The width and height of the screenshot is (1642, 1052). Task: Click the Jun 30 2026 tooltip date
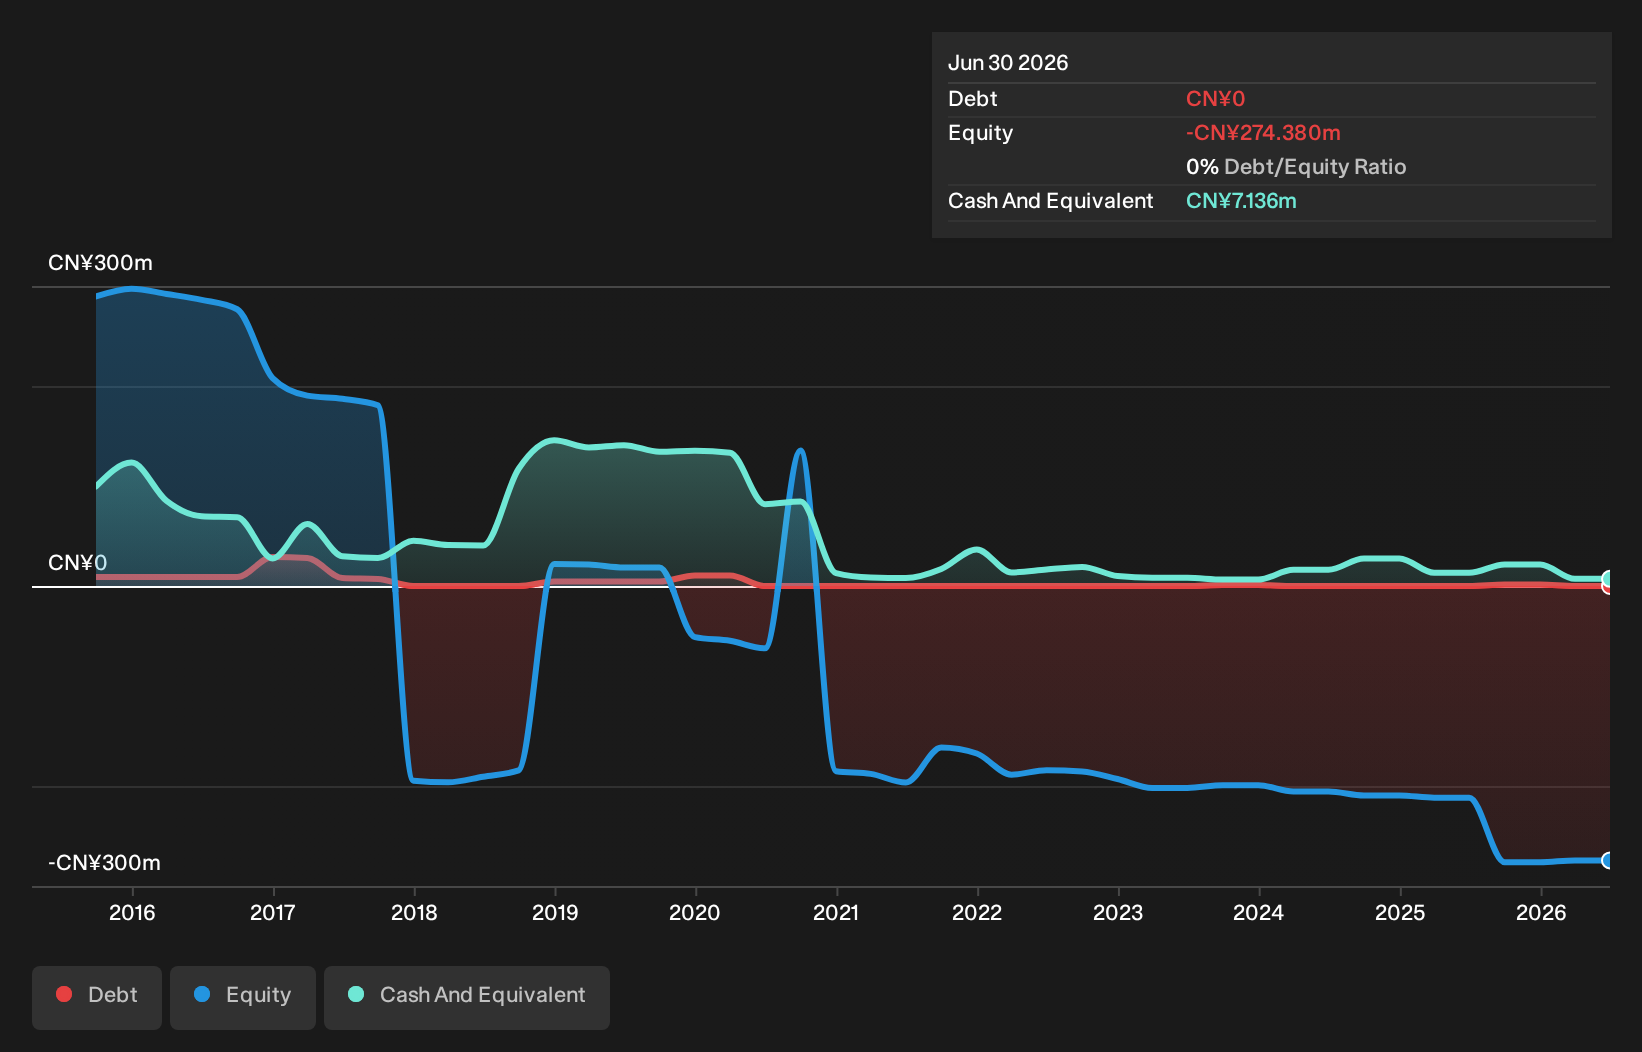coord(1008,63)
